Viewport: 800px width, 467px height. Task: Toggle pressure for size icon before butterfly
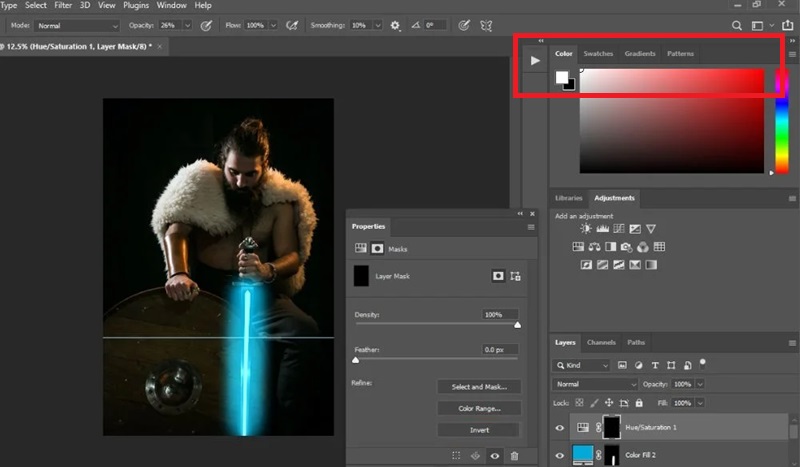(464, 26)
